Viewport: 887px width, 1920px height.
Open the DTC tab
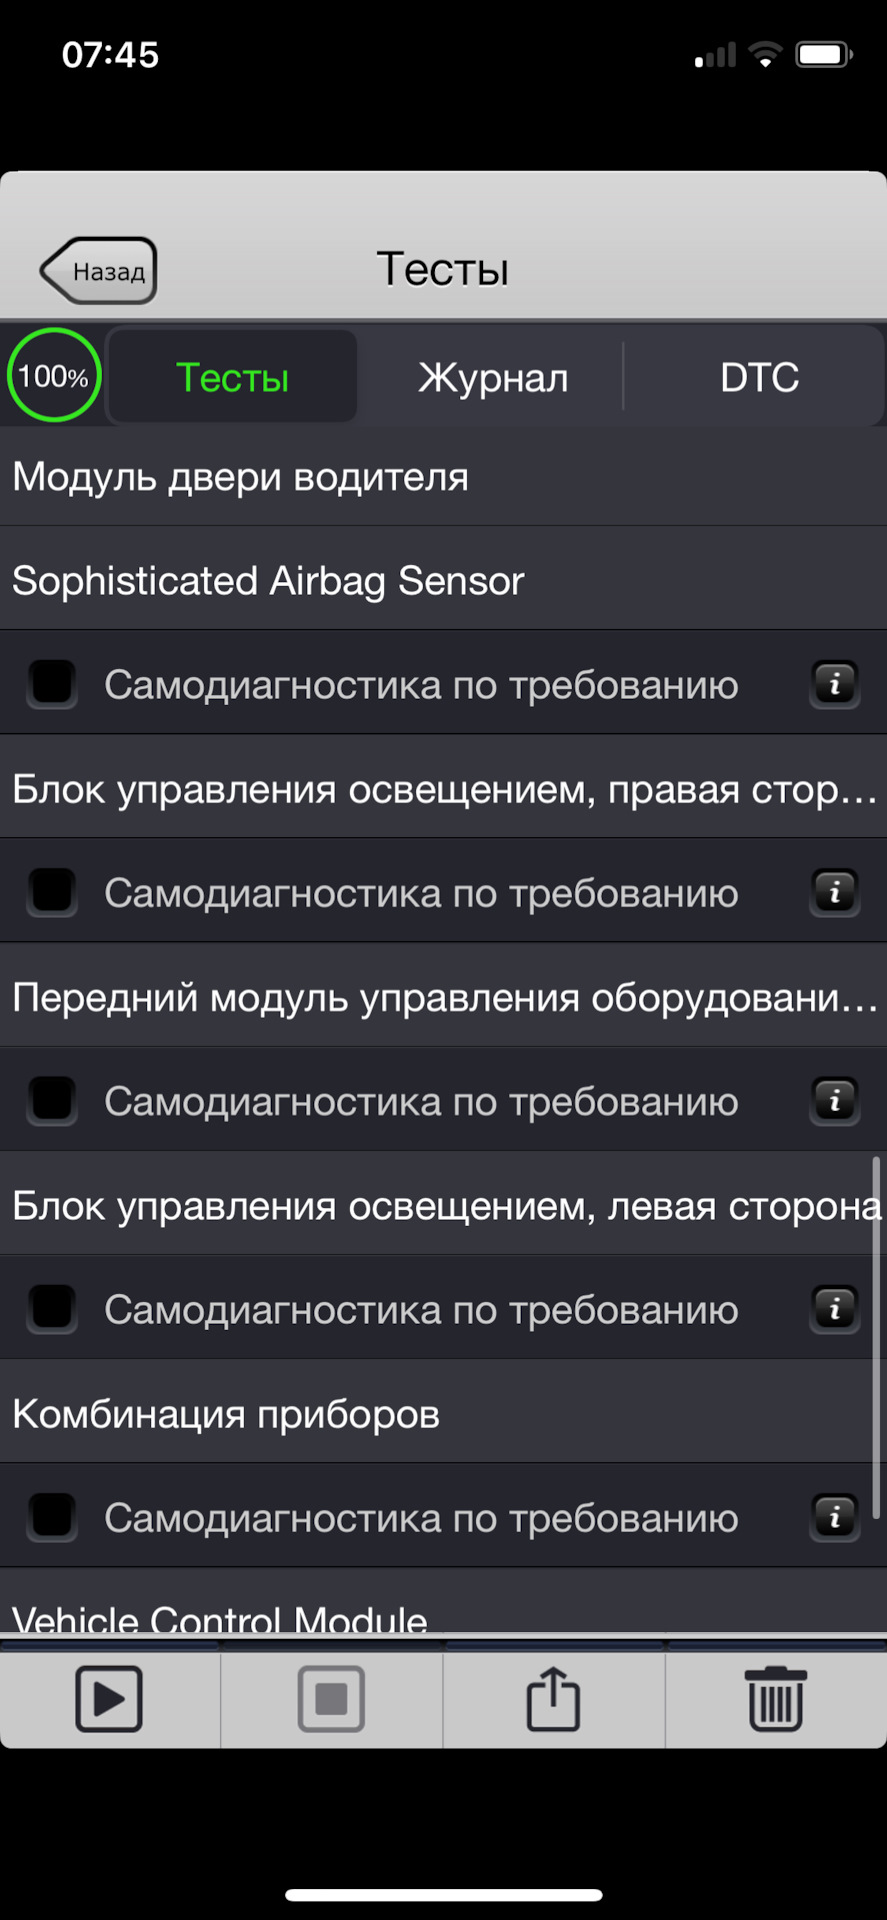point(759,377)
